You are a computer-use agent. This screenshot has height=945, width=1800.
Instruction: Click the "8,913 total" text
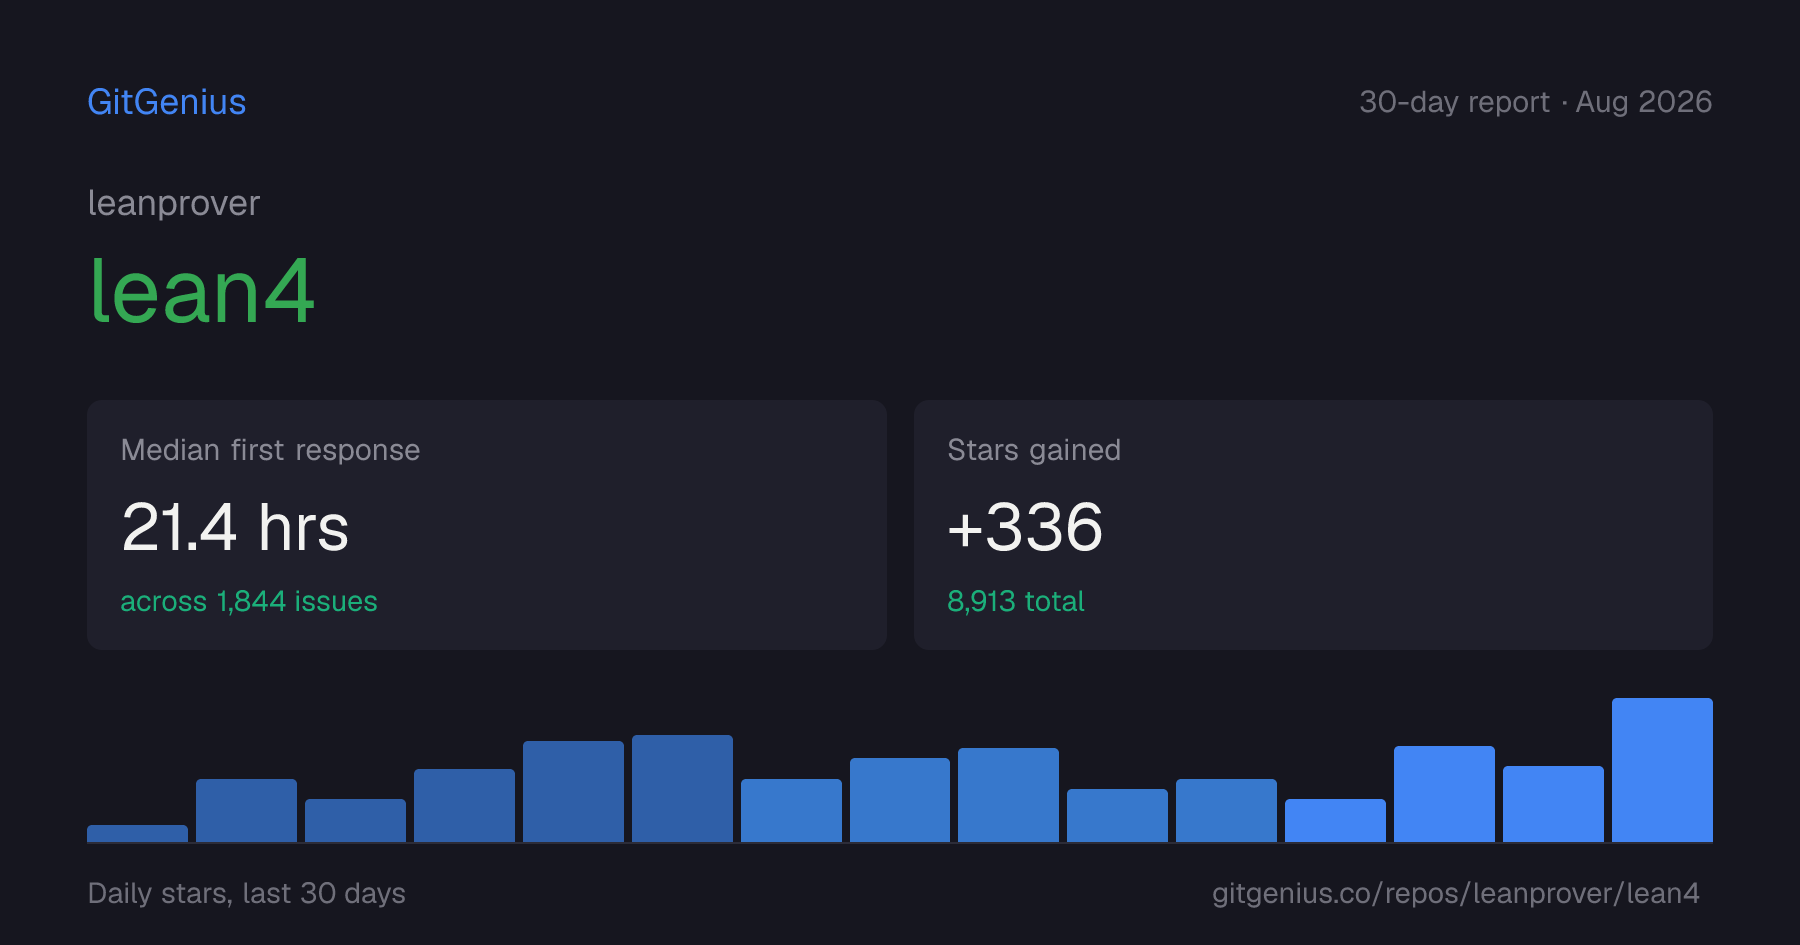pyautogui.click(x=1016, y=601)
